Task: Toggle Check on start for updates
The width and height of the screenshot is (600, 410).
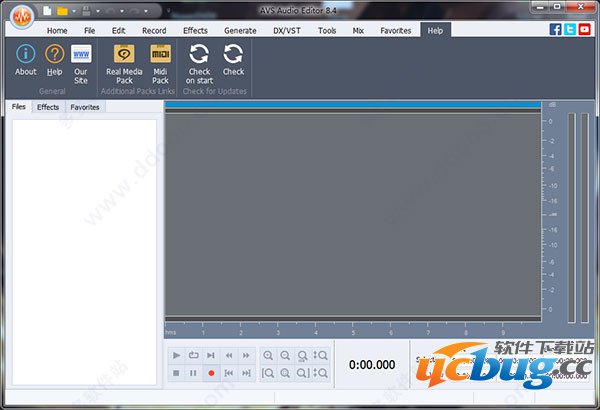Action: coord(199,64)
